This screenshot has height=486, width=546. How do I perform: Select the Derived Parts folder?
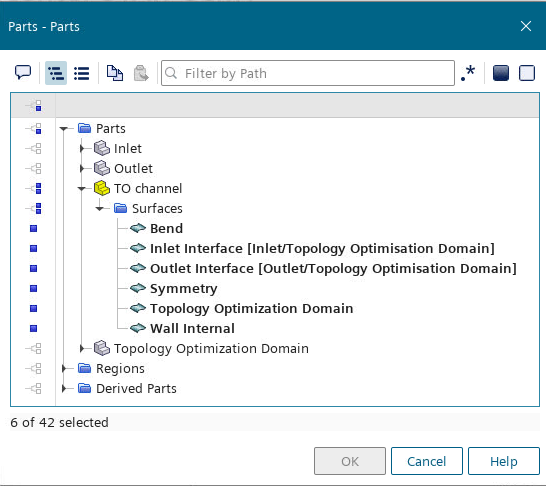136,389
